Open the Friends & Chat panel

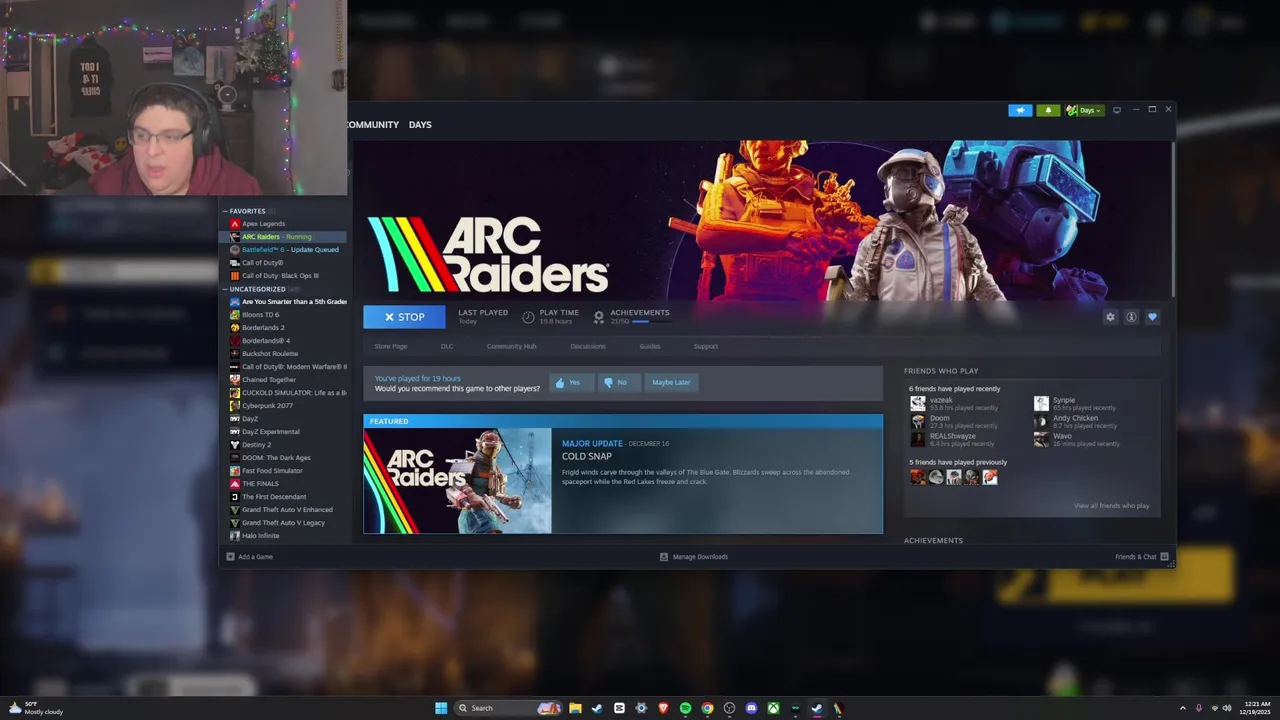tap(1142, 557)
